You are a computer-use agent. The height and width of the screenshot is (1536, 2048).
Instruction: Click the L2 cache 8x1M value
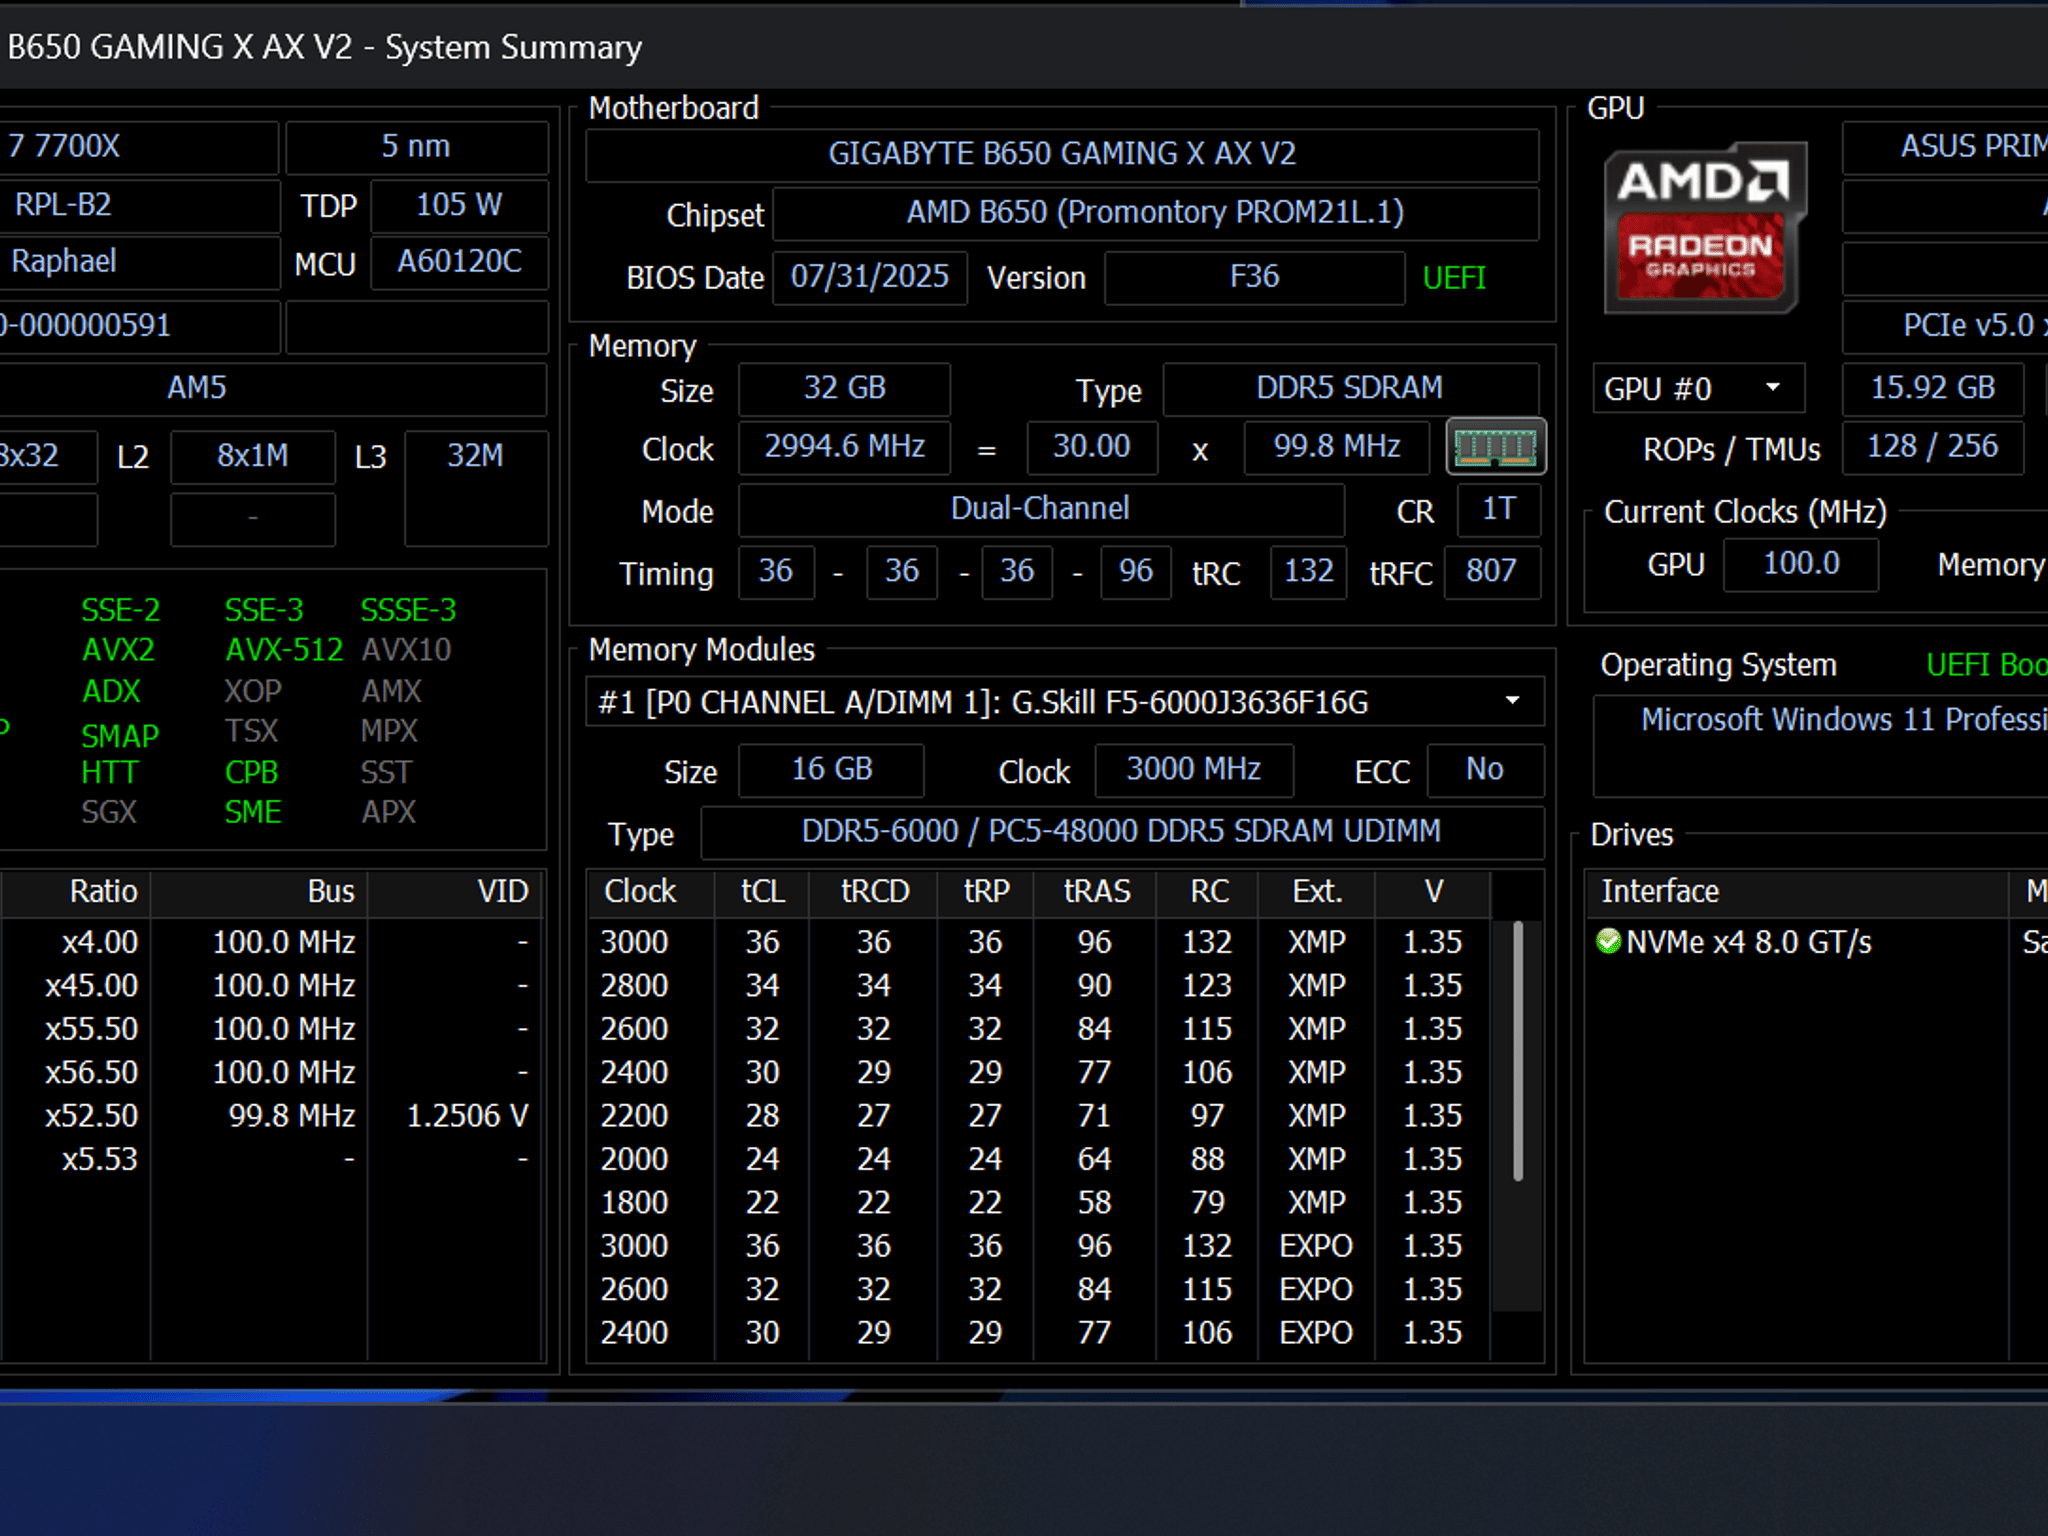252,456
